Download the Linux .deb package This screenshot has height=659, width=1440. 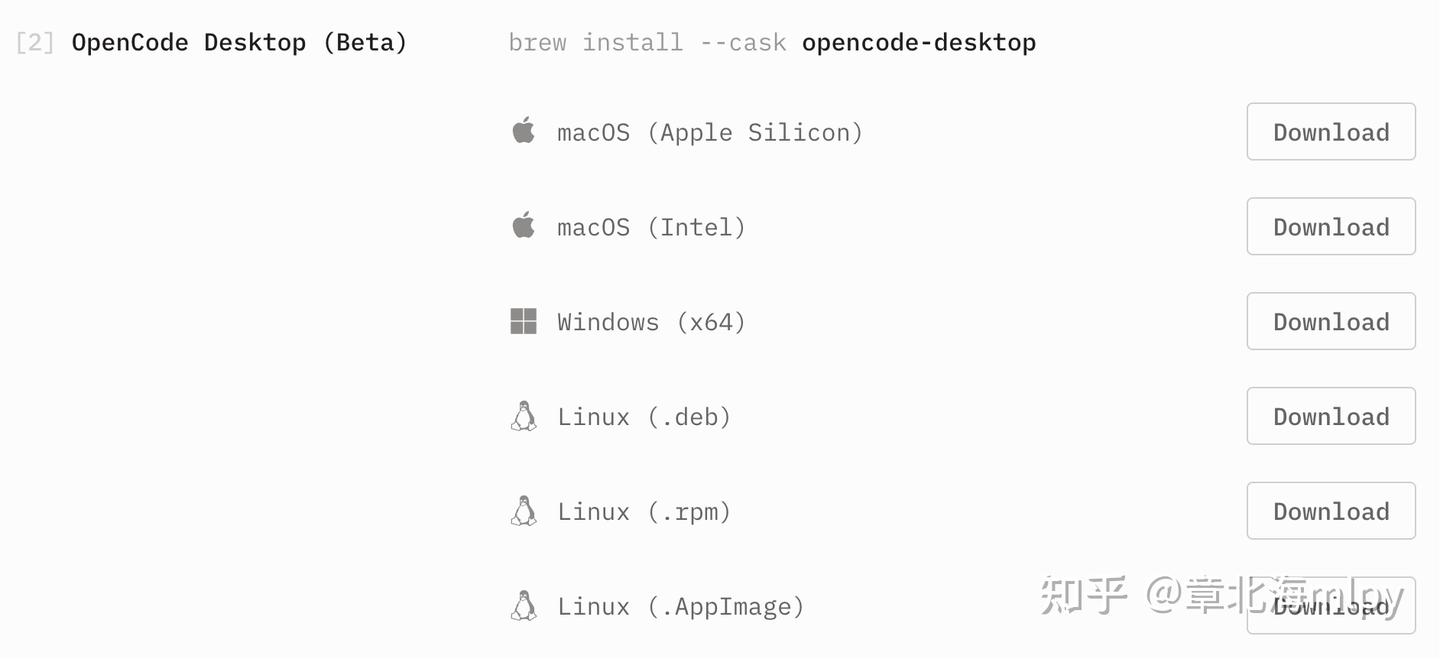pyautogui.click(x=1330, y=417)
